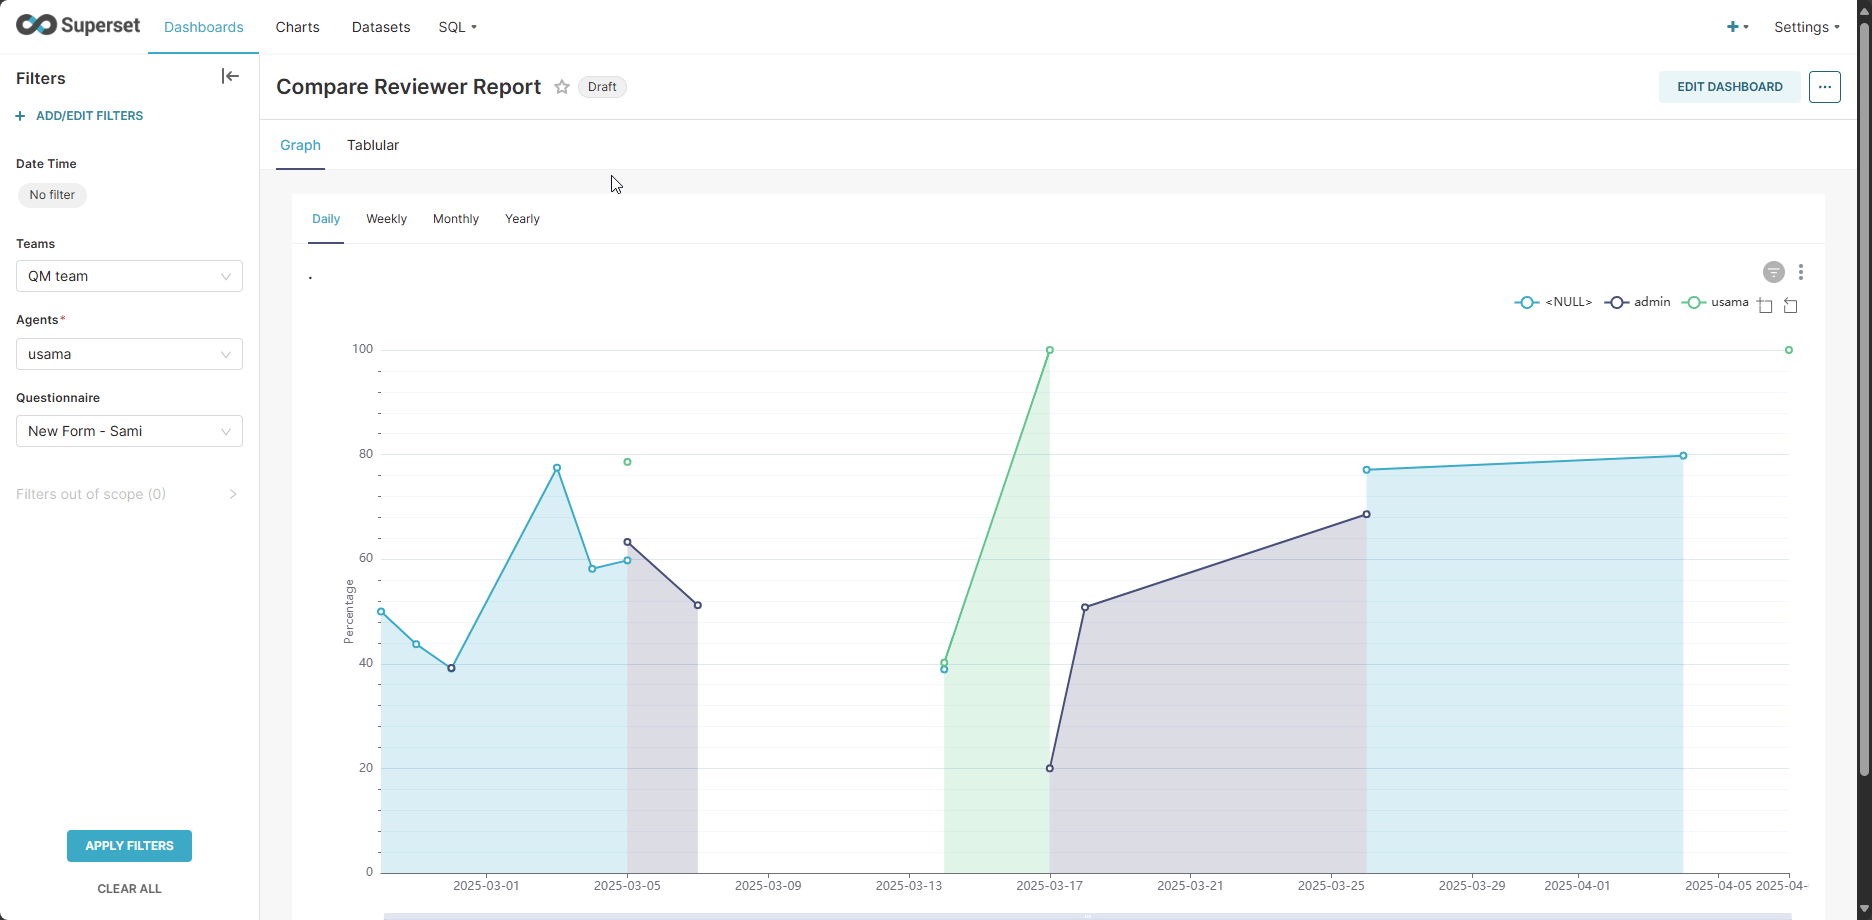
Task: Open the chart's vertical kebab options menu
Action: [x=1801, y=272]
